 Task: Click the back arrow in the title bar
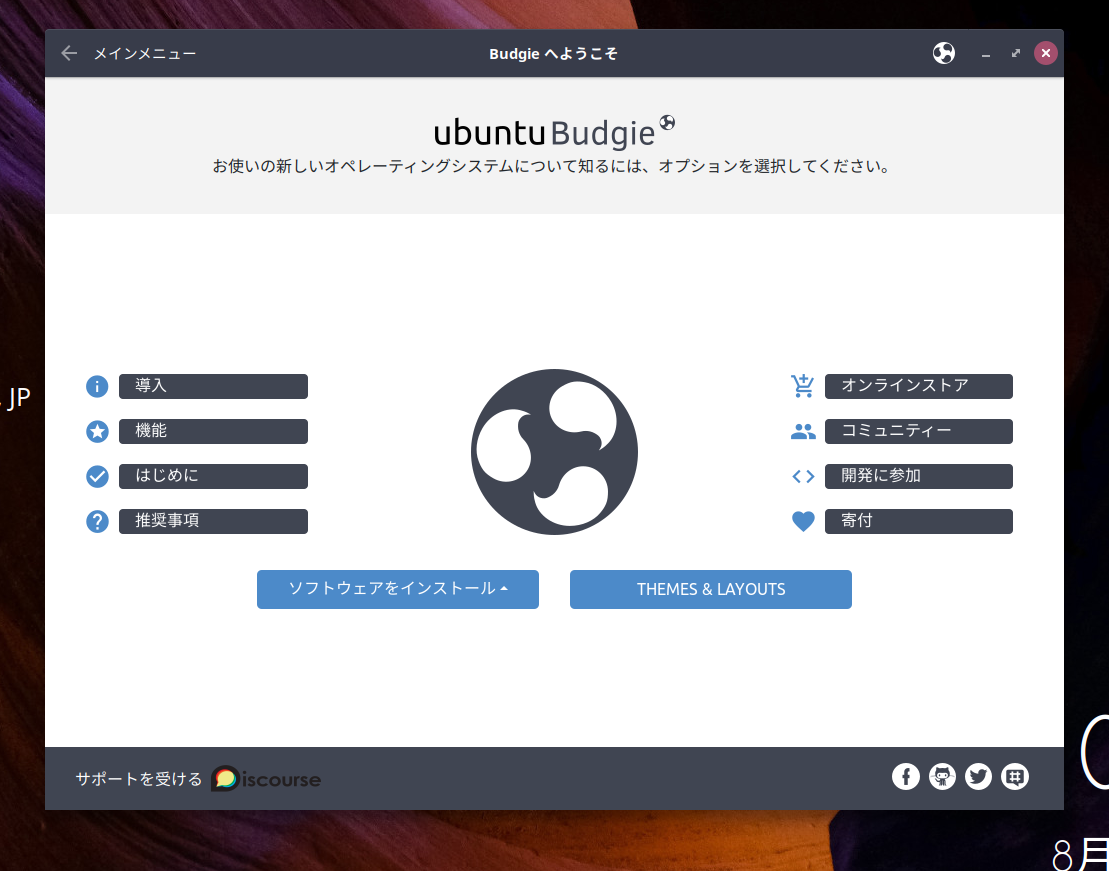point(69,53)
